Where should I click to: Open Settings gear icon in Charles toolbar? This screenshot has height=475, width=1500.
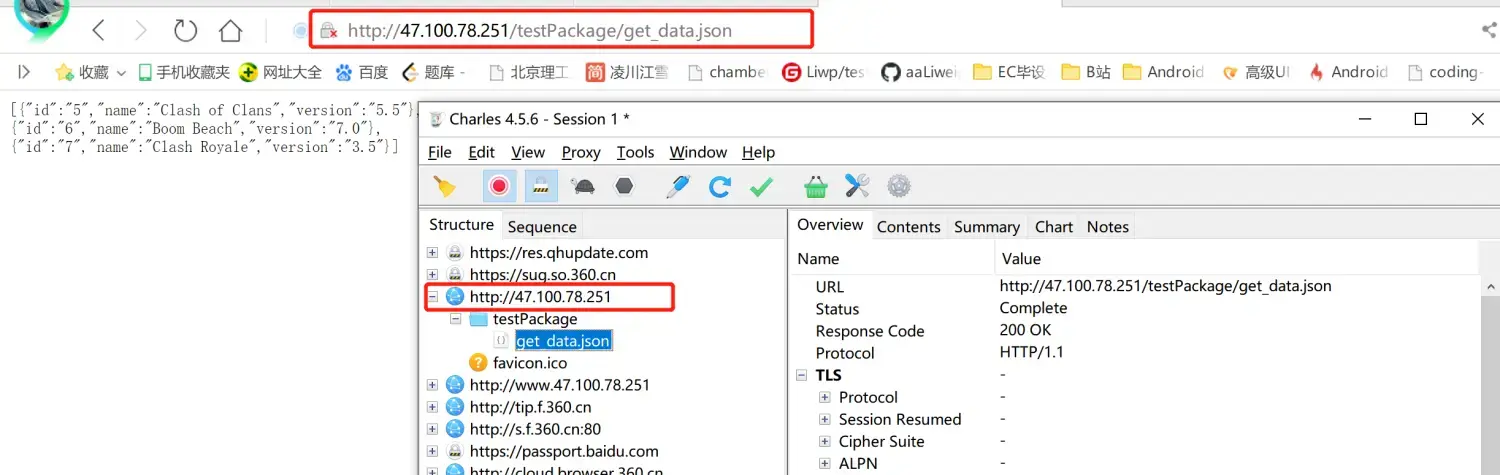(899, 186)
